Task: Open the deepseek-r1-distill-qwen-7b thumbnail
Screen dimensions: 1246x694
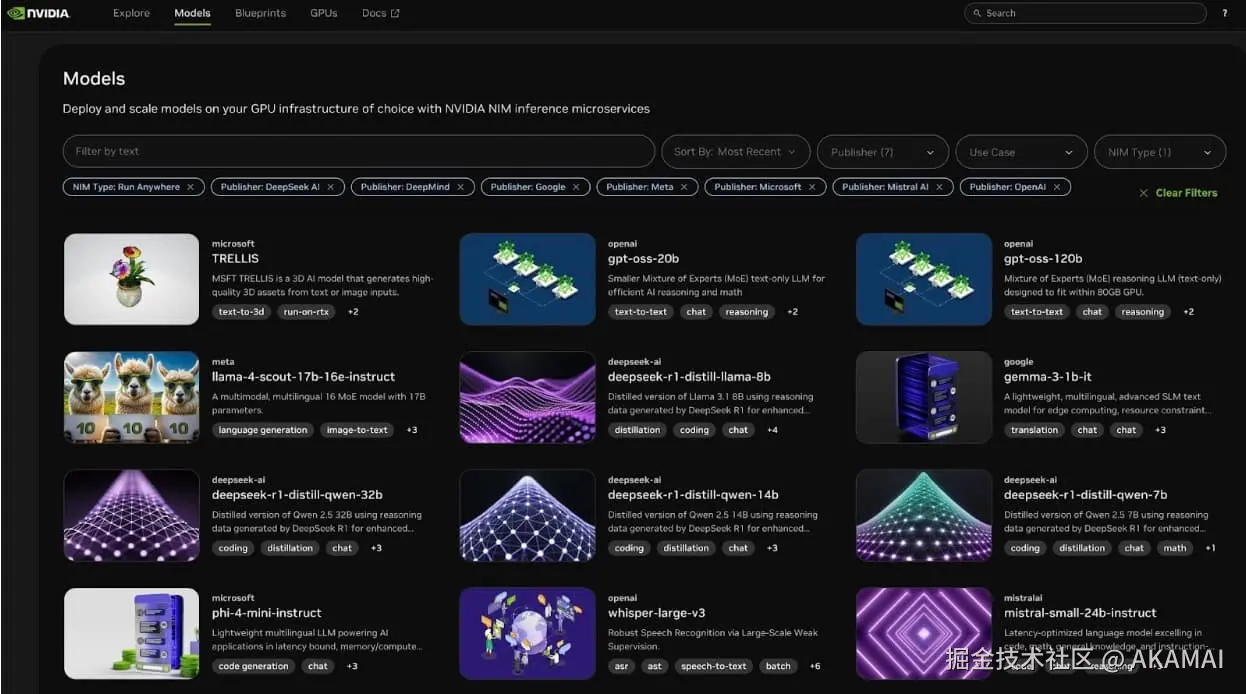Action: tap(923, 515)
